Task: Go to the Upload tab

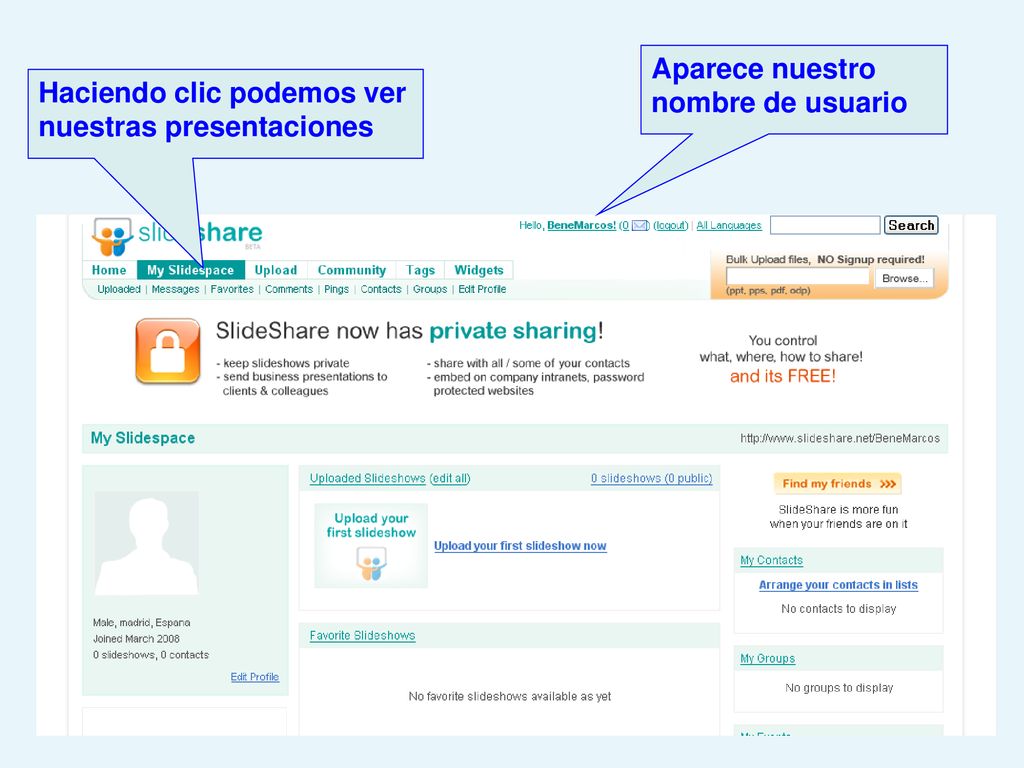Action: click(276, 270)
